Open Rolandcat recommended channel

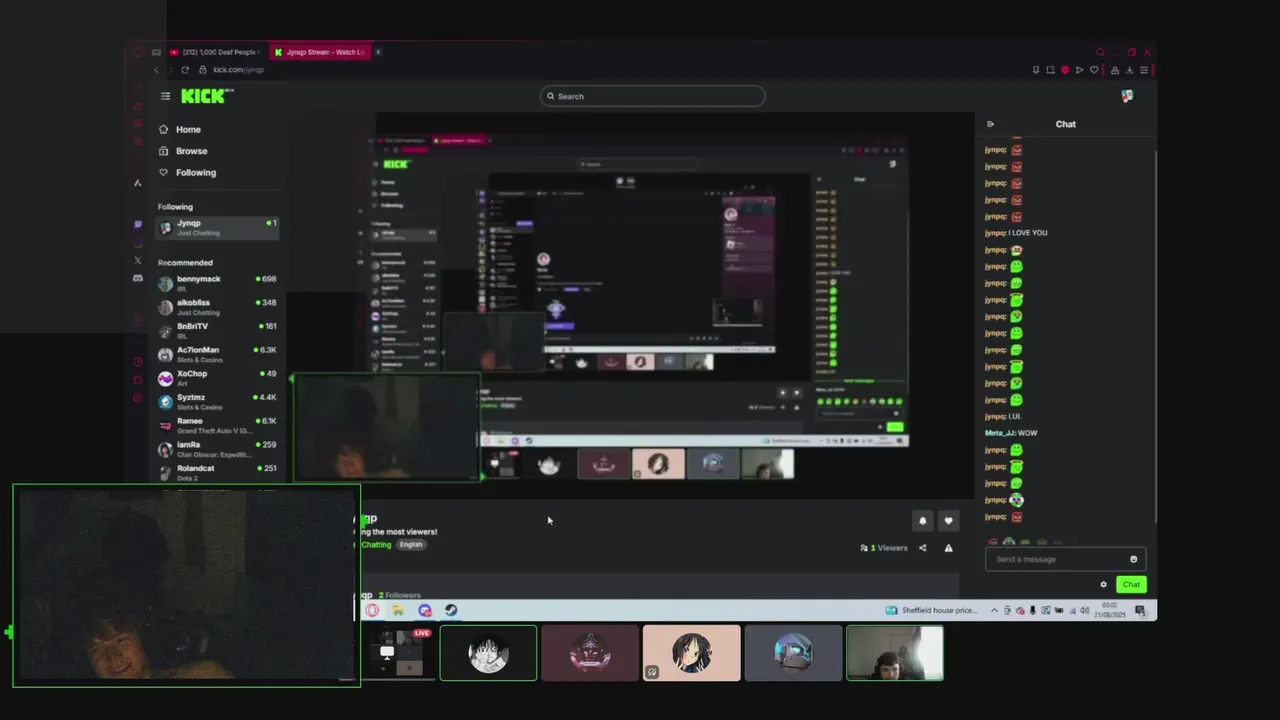pos(217,472)
